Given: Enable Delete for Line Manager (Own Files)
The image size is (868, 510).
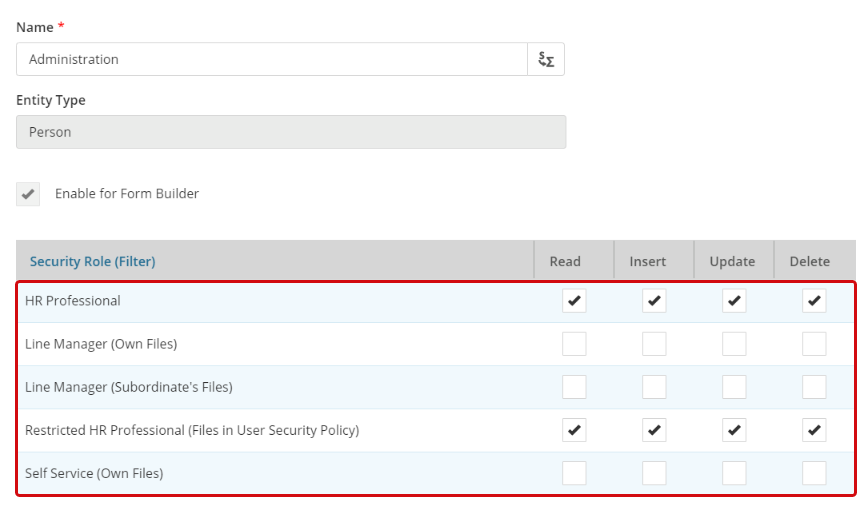Looking at the screenshot, I should [x=814, y=344].
